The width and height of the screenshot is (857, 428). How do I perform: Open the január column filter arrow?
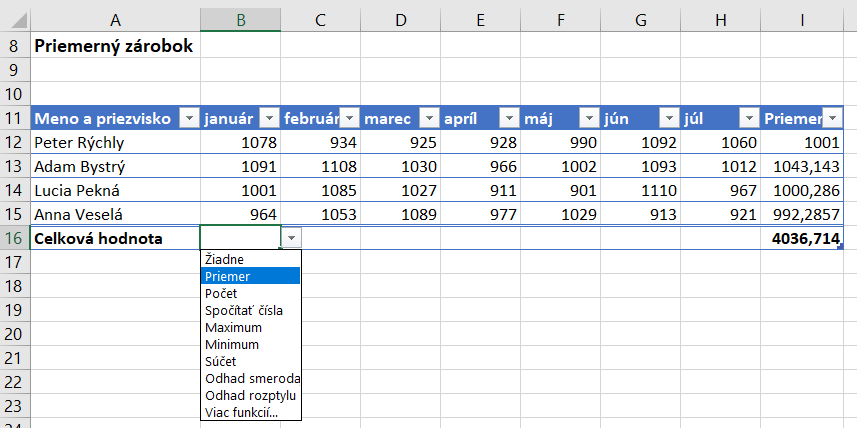pyautogui.click(x=268, y=118)
